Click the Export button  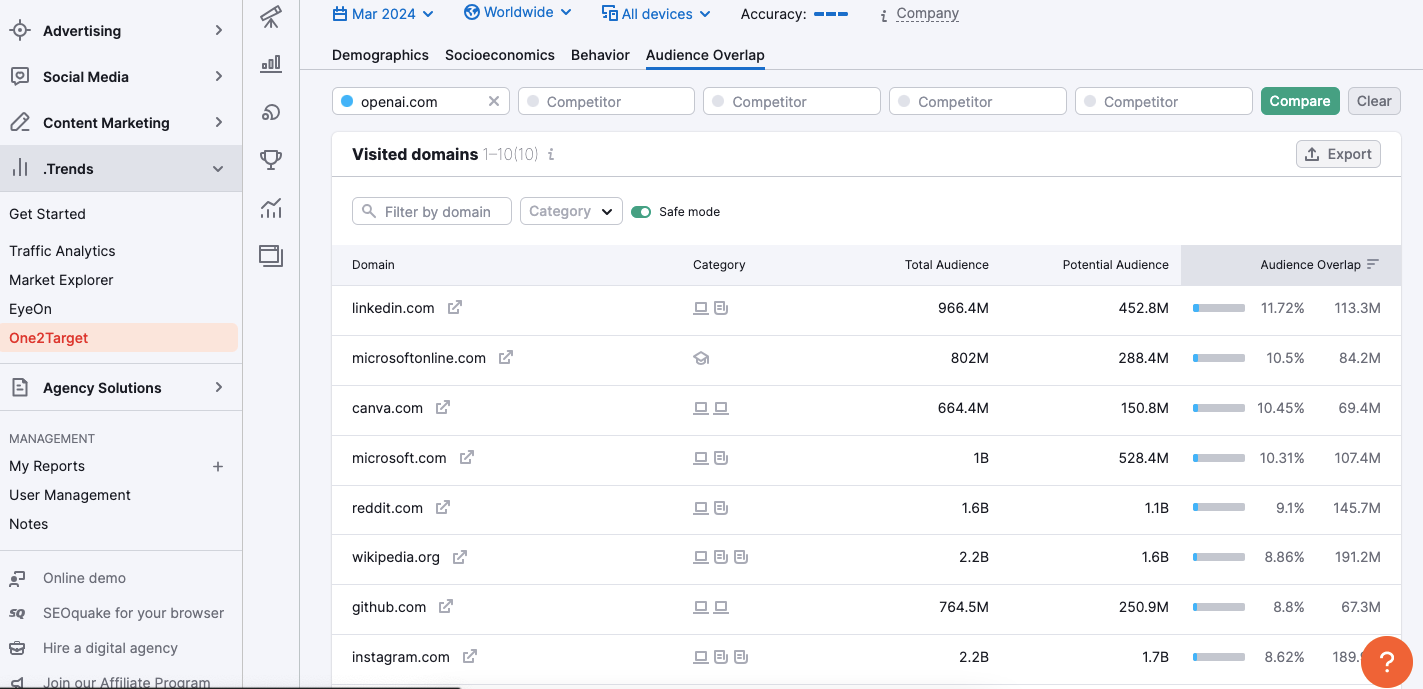(1338, 154)
